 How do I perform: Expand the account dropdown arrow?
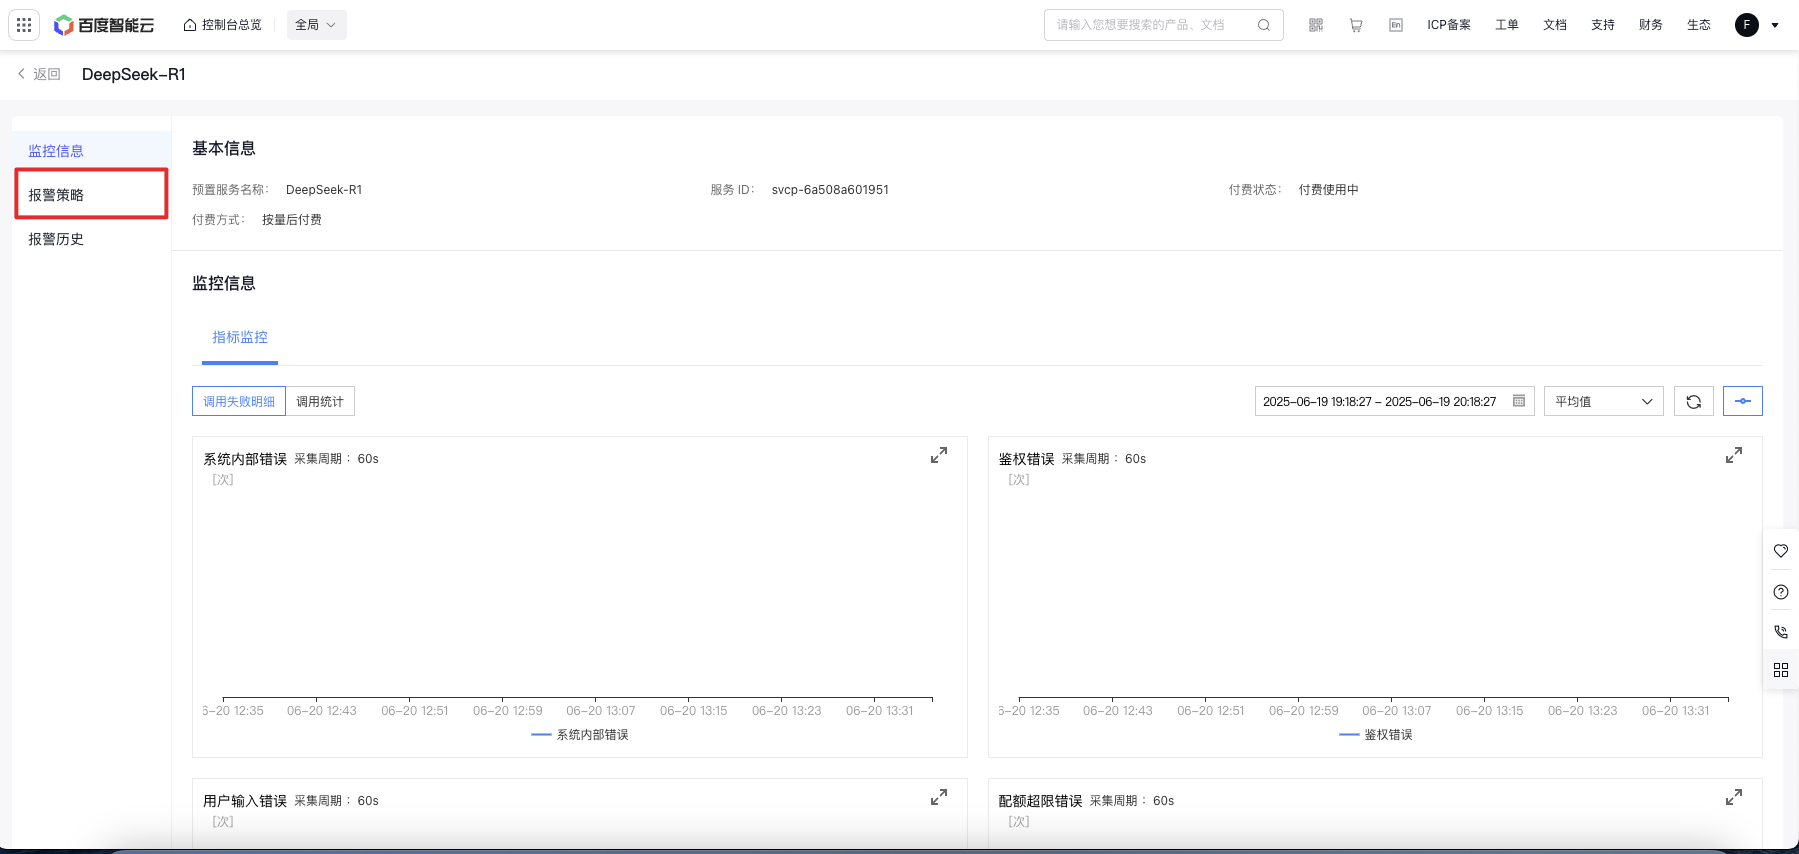pyautogui.click(x=1775, y=25)
